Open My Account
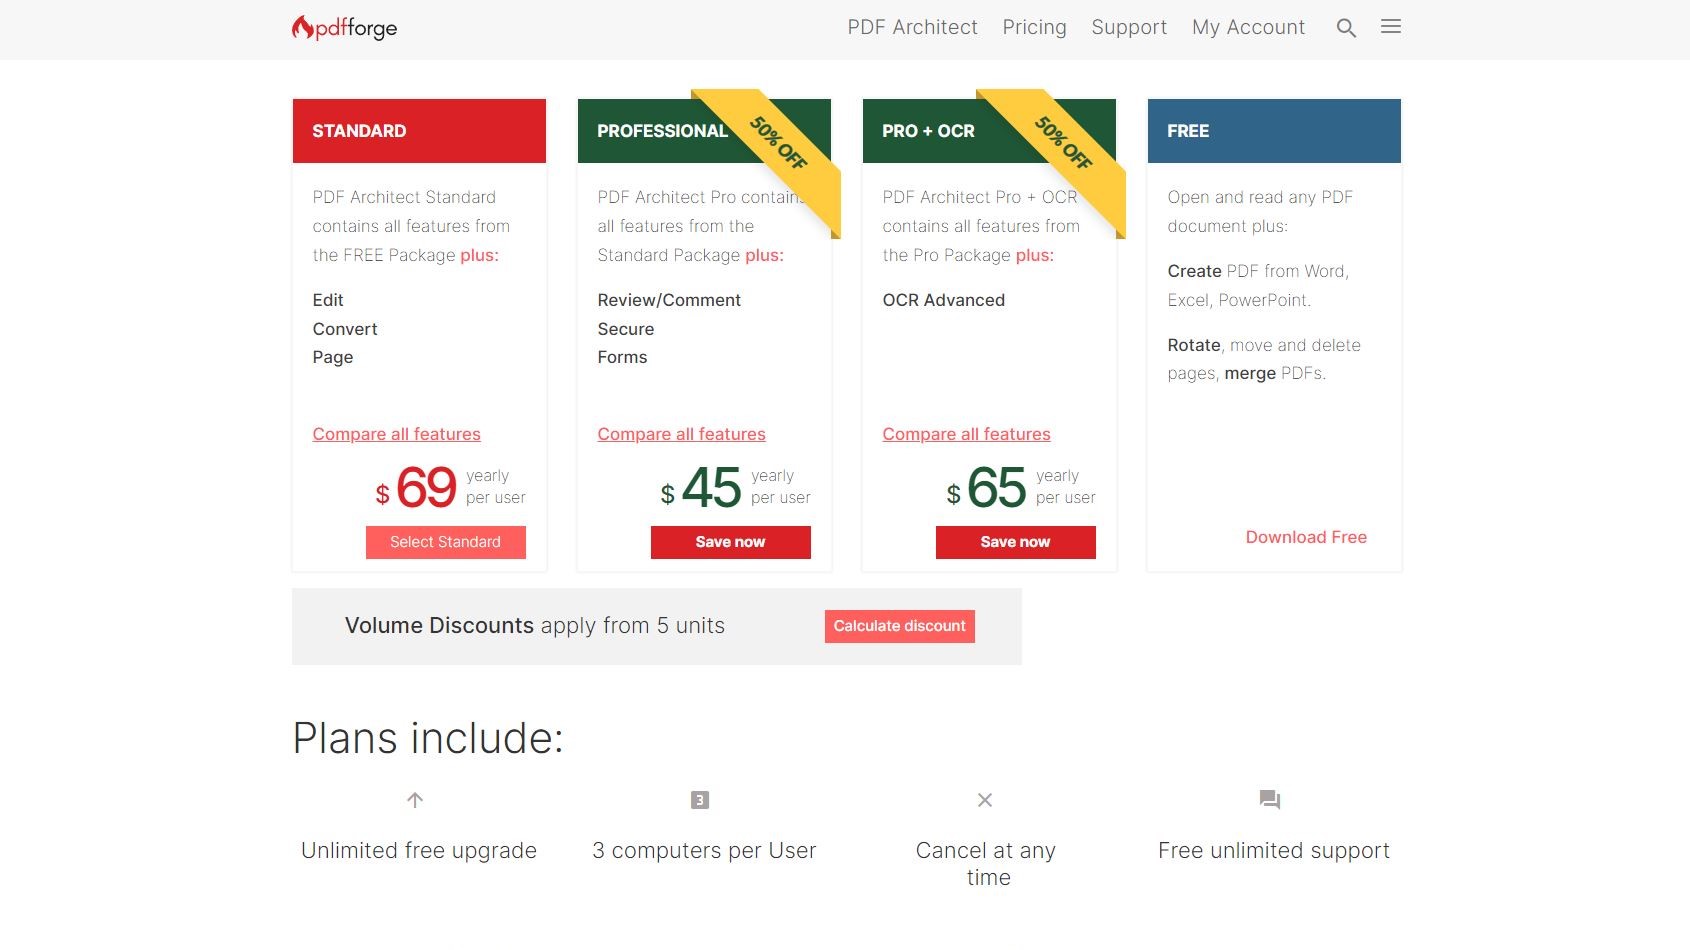 [x=1249, y=27]
